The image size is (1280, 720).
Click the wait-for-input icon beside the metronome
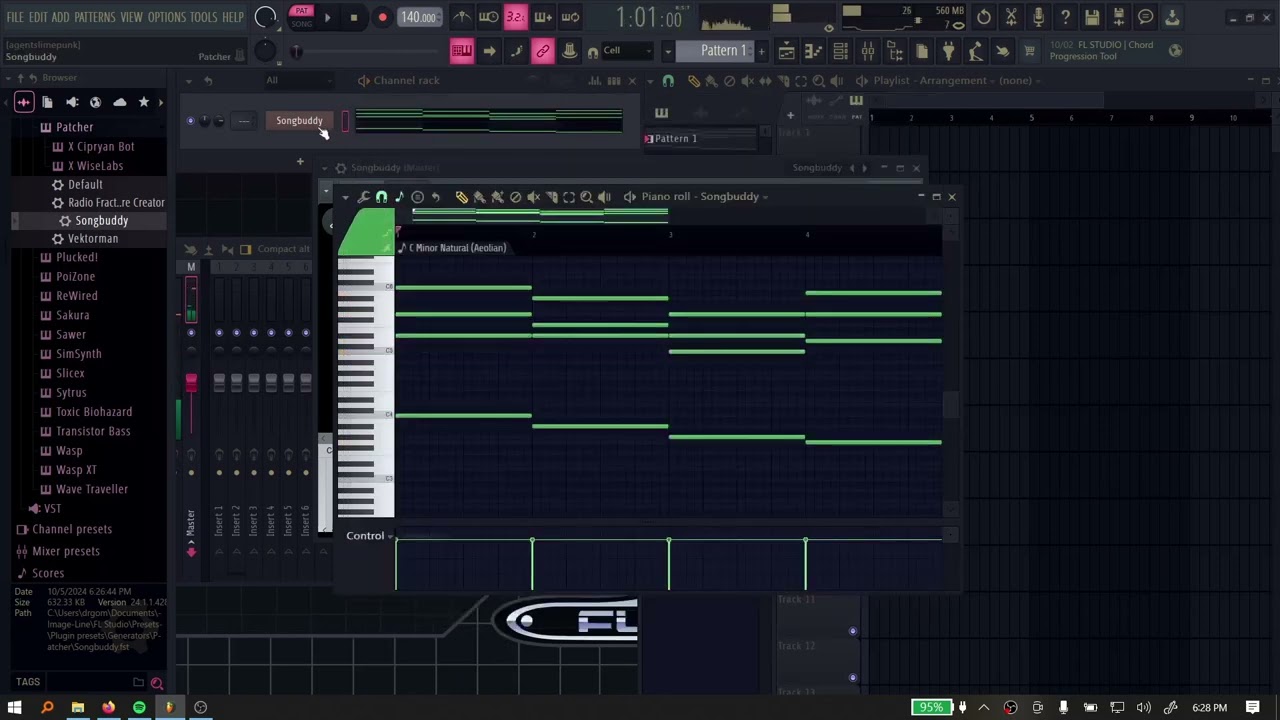coord(488,17)
